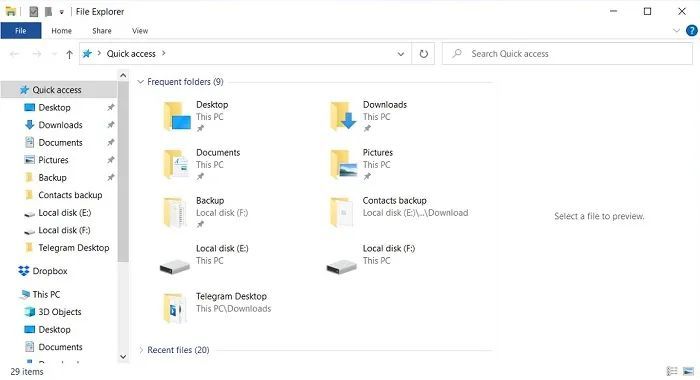Expand the ribbon with the chevron
The height and width of the screenshot is (380, 700).
[676, 30]
